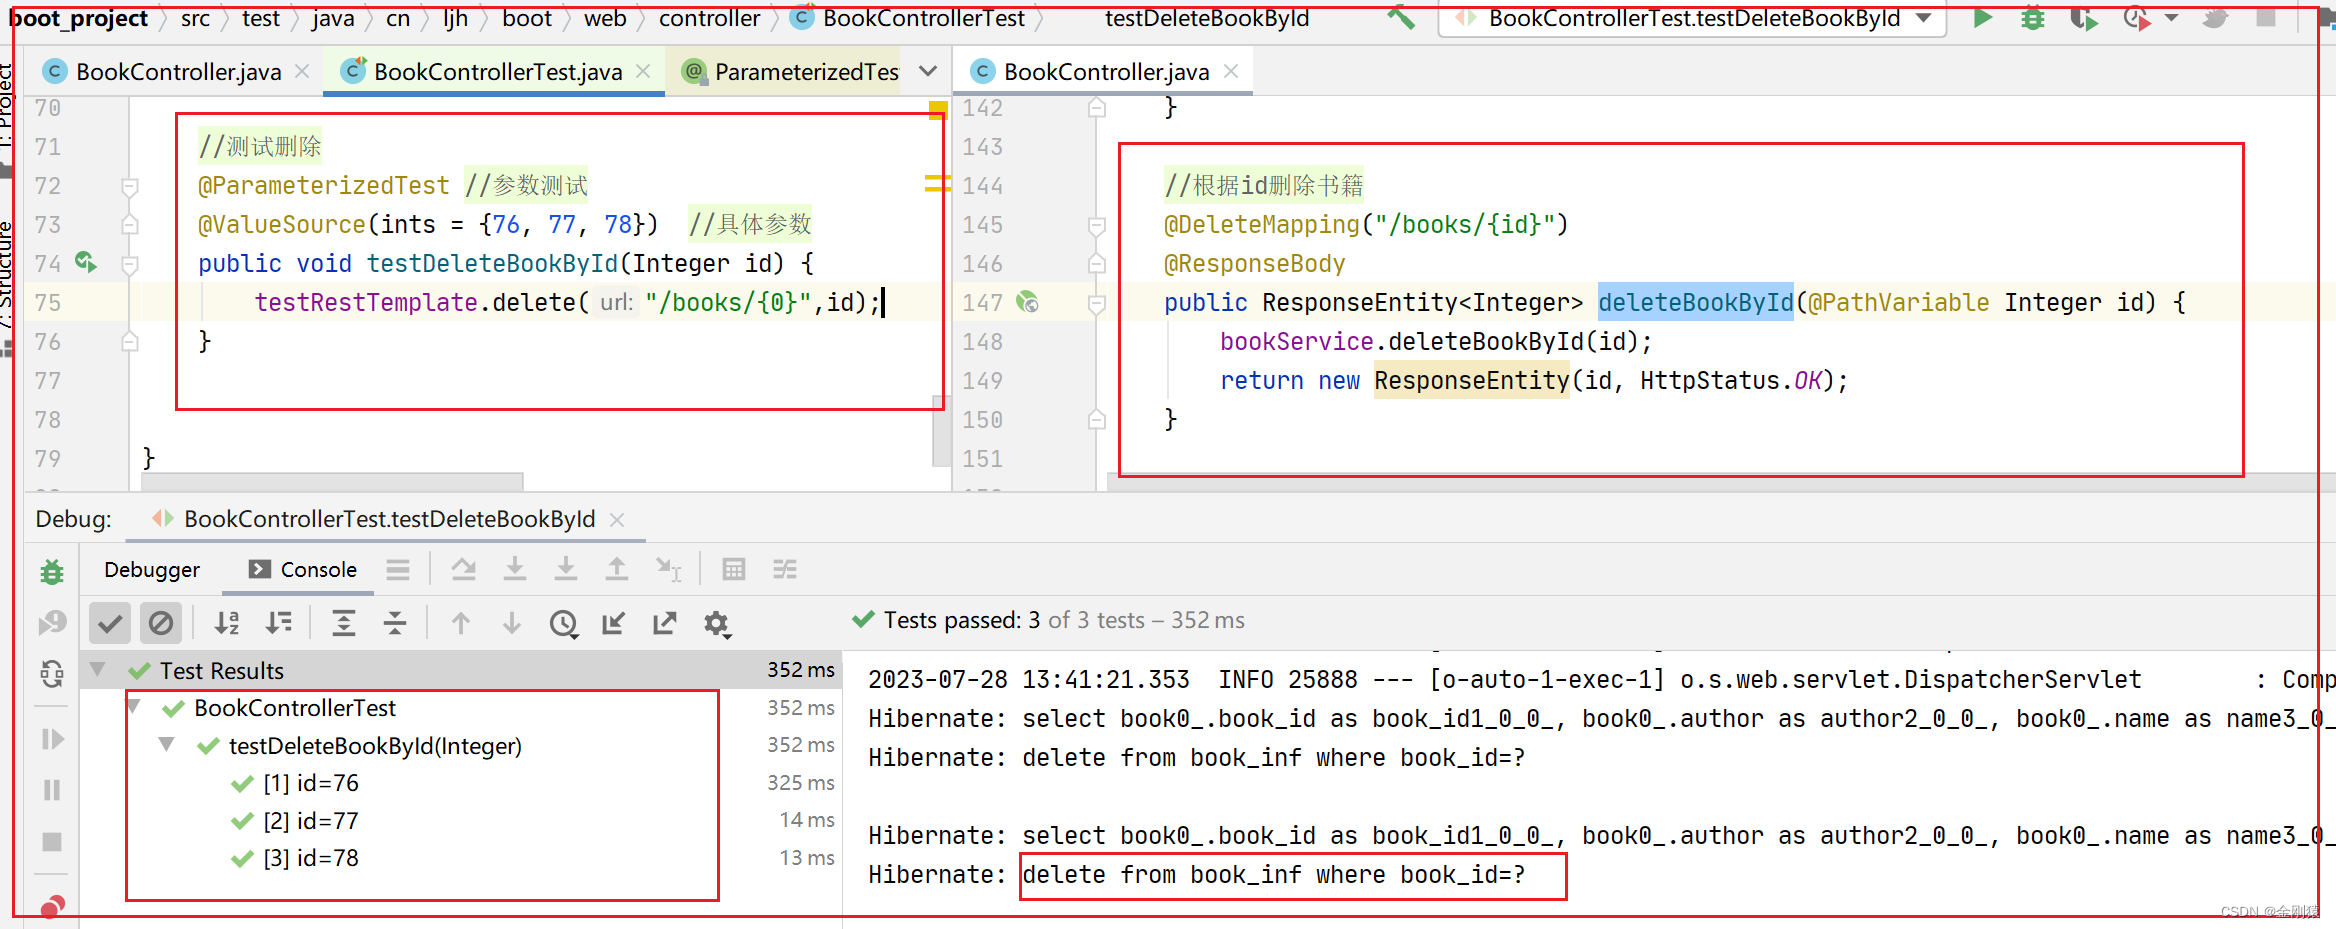Select the [2] id=77 test result
The height and width of the screenshot is (929, 2336).
tap(310, 821)
